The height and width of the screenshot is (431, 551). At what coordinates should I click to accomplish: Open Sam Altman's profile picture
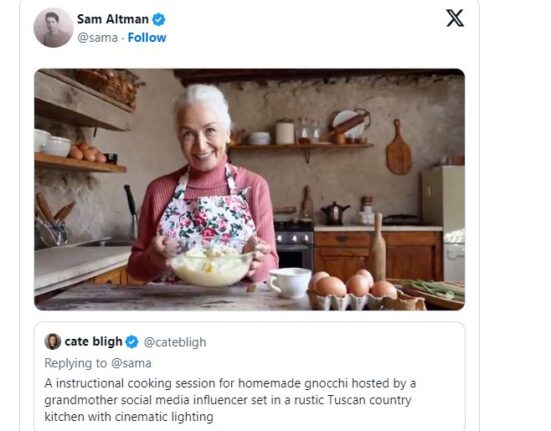53,27
